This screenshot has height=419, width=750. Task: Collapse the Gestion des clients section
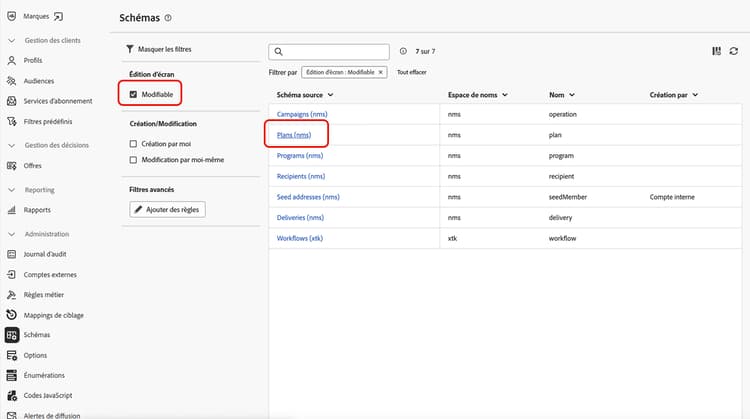(11, 40)
